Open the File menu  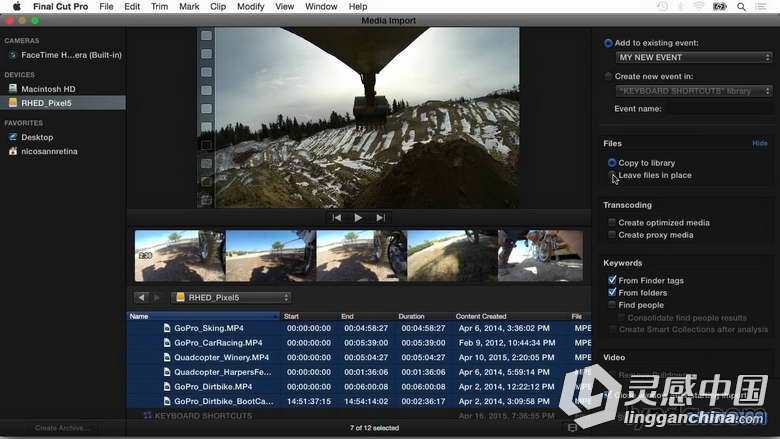click(106, 6)
